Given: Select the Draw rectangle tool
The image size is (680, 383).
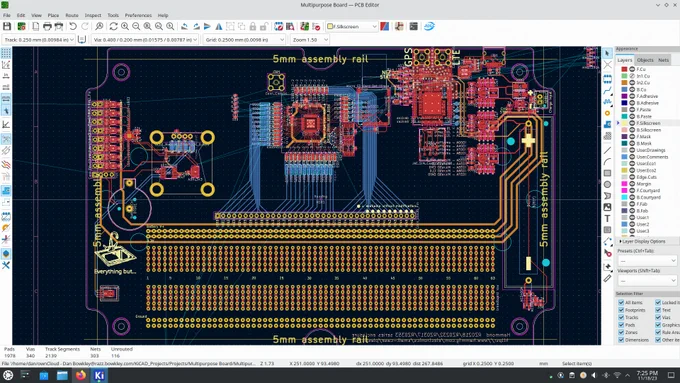Looking at the screenshot, I should [607, 173].
